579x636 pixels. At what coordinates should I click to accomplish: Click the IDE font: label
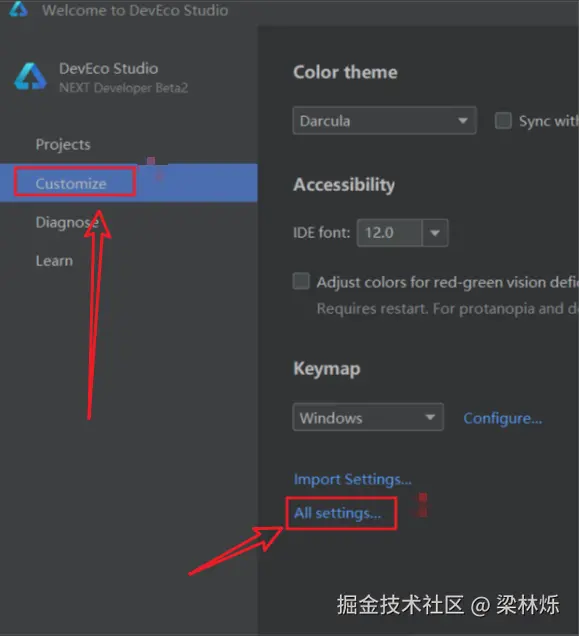click(x=321, y=233)
